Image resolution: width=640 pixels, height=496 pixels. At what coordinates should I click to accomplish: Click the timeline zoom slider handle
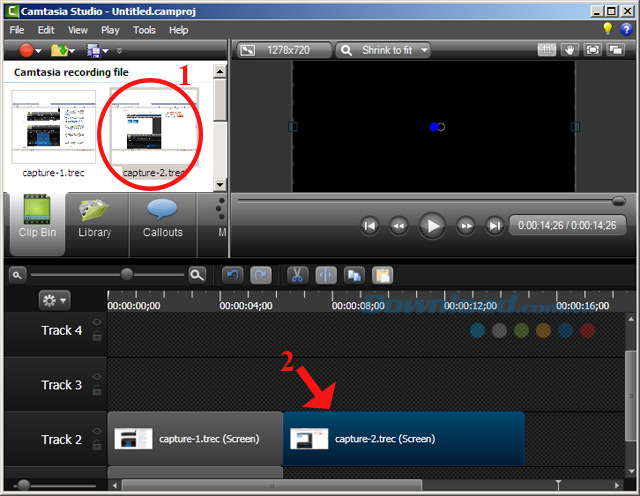click(127, 274)
